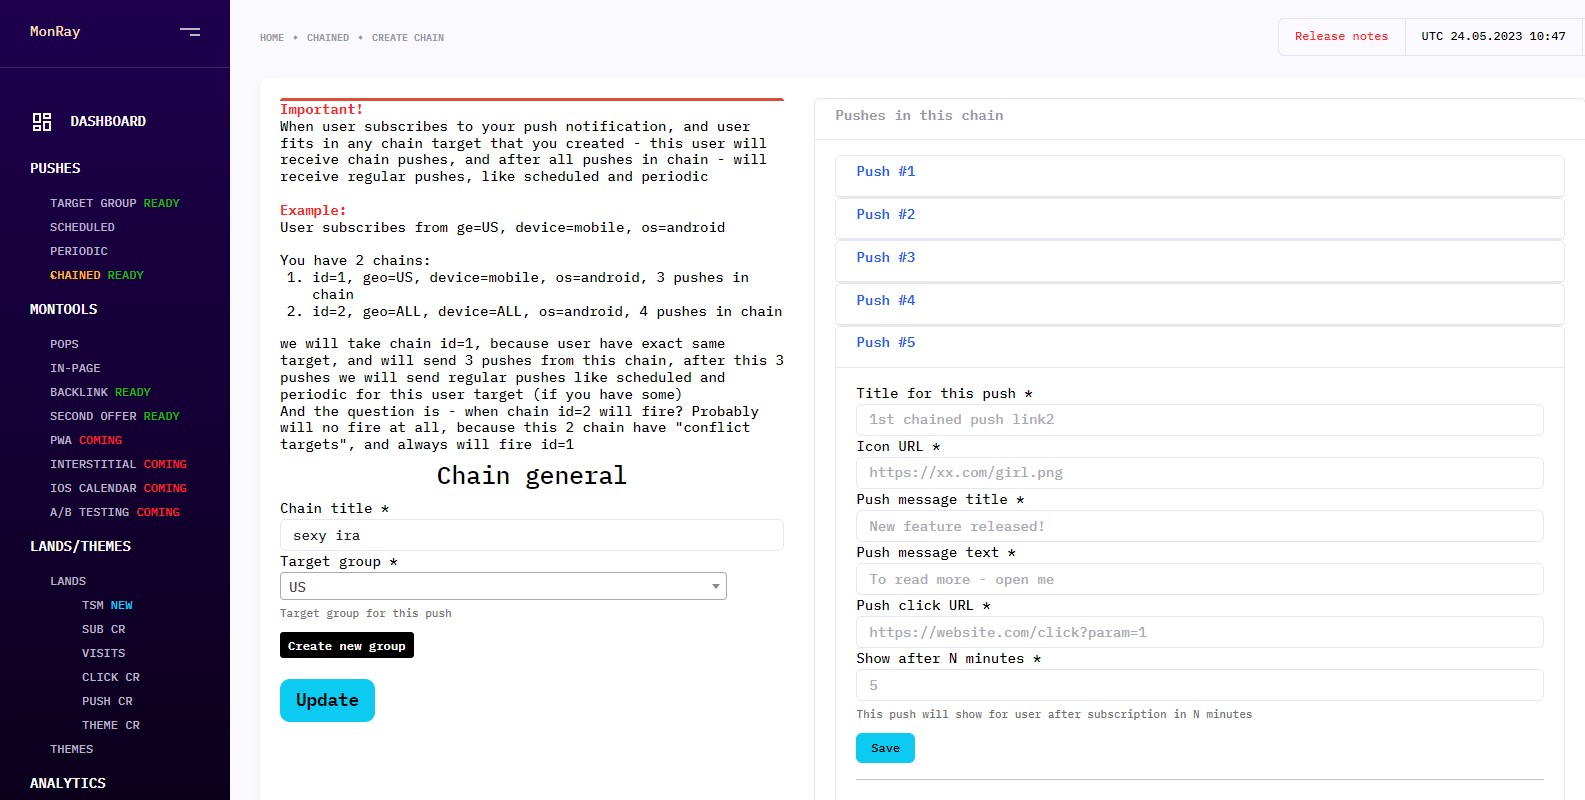This screenshot has height=800, width=1585.
Task: Click the MonRay logo
Action: click(x=55, y=32)
